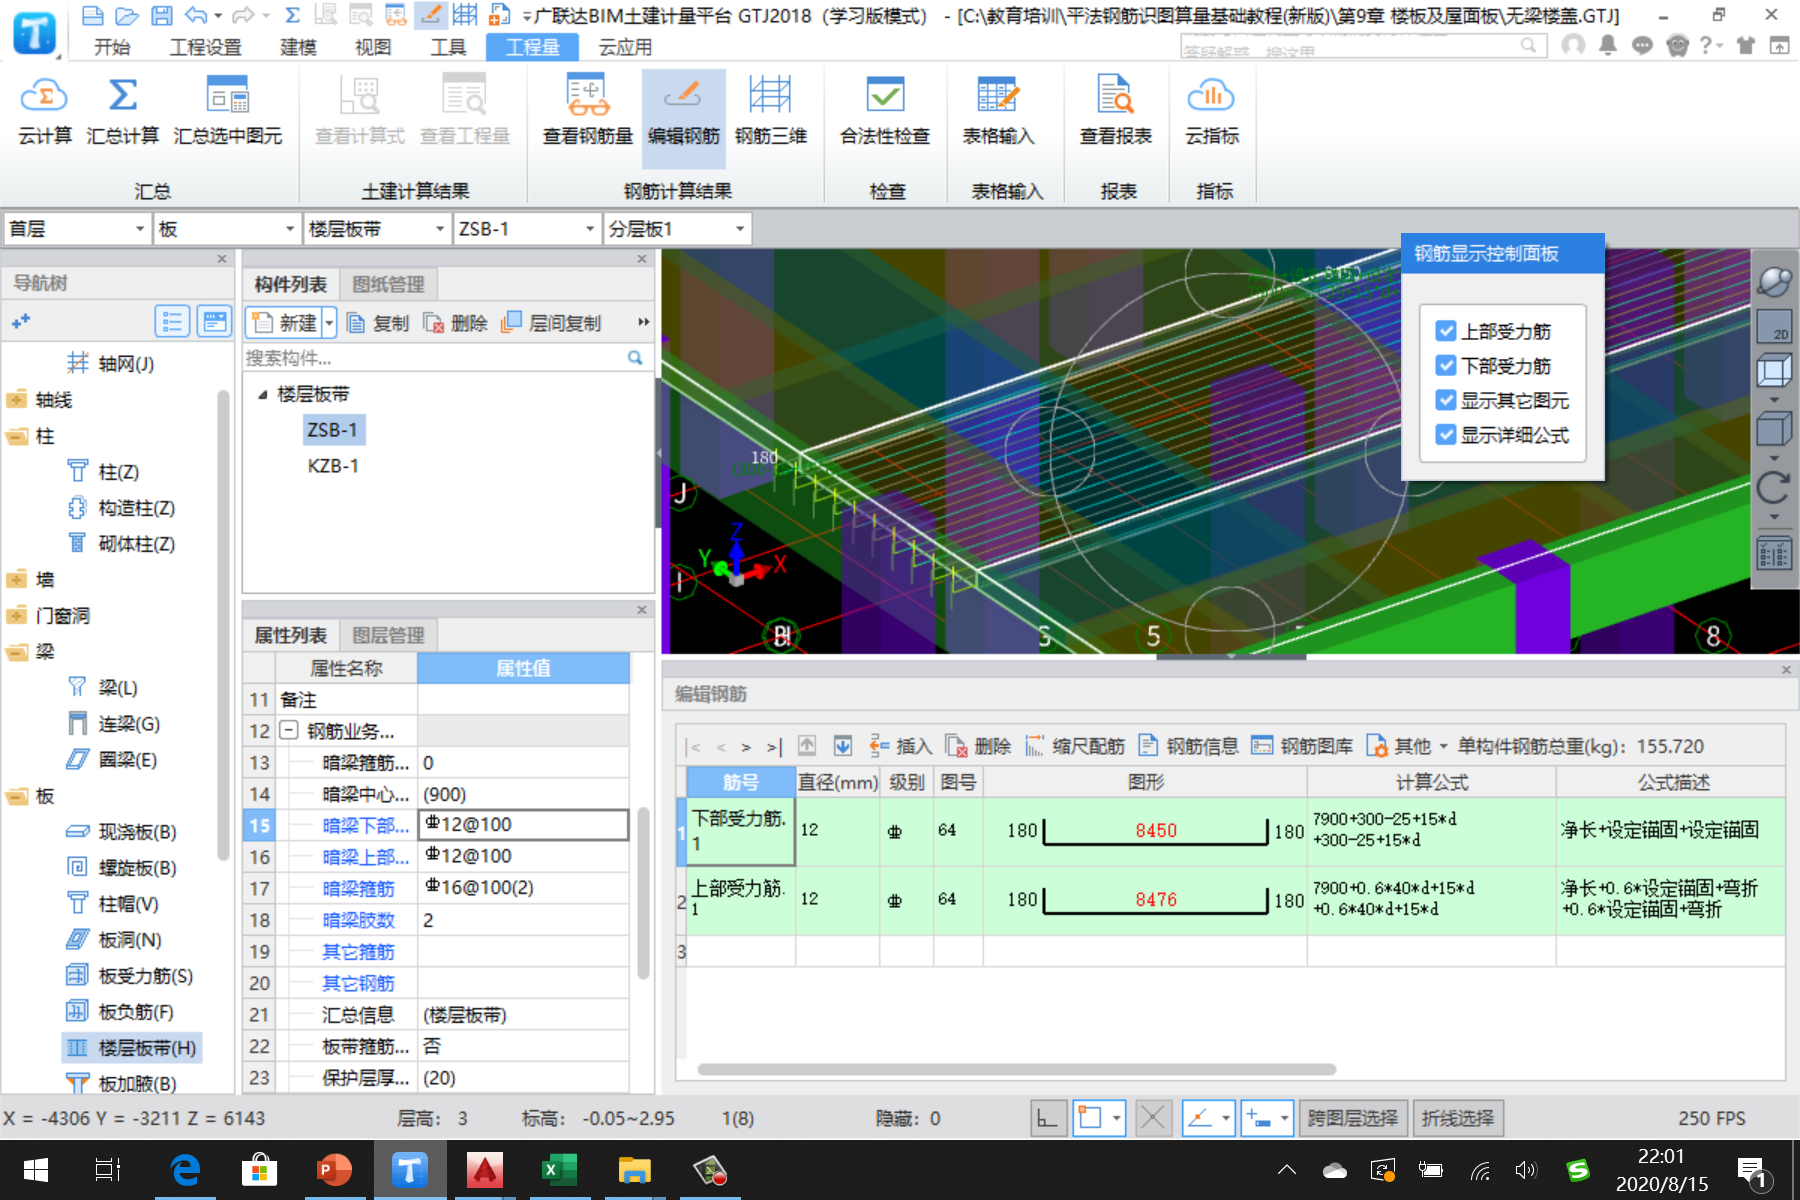Click 复制 copy in component list
The height and width of the screenshot is (1200, 1800).
click(377, 323)
